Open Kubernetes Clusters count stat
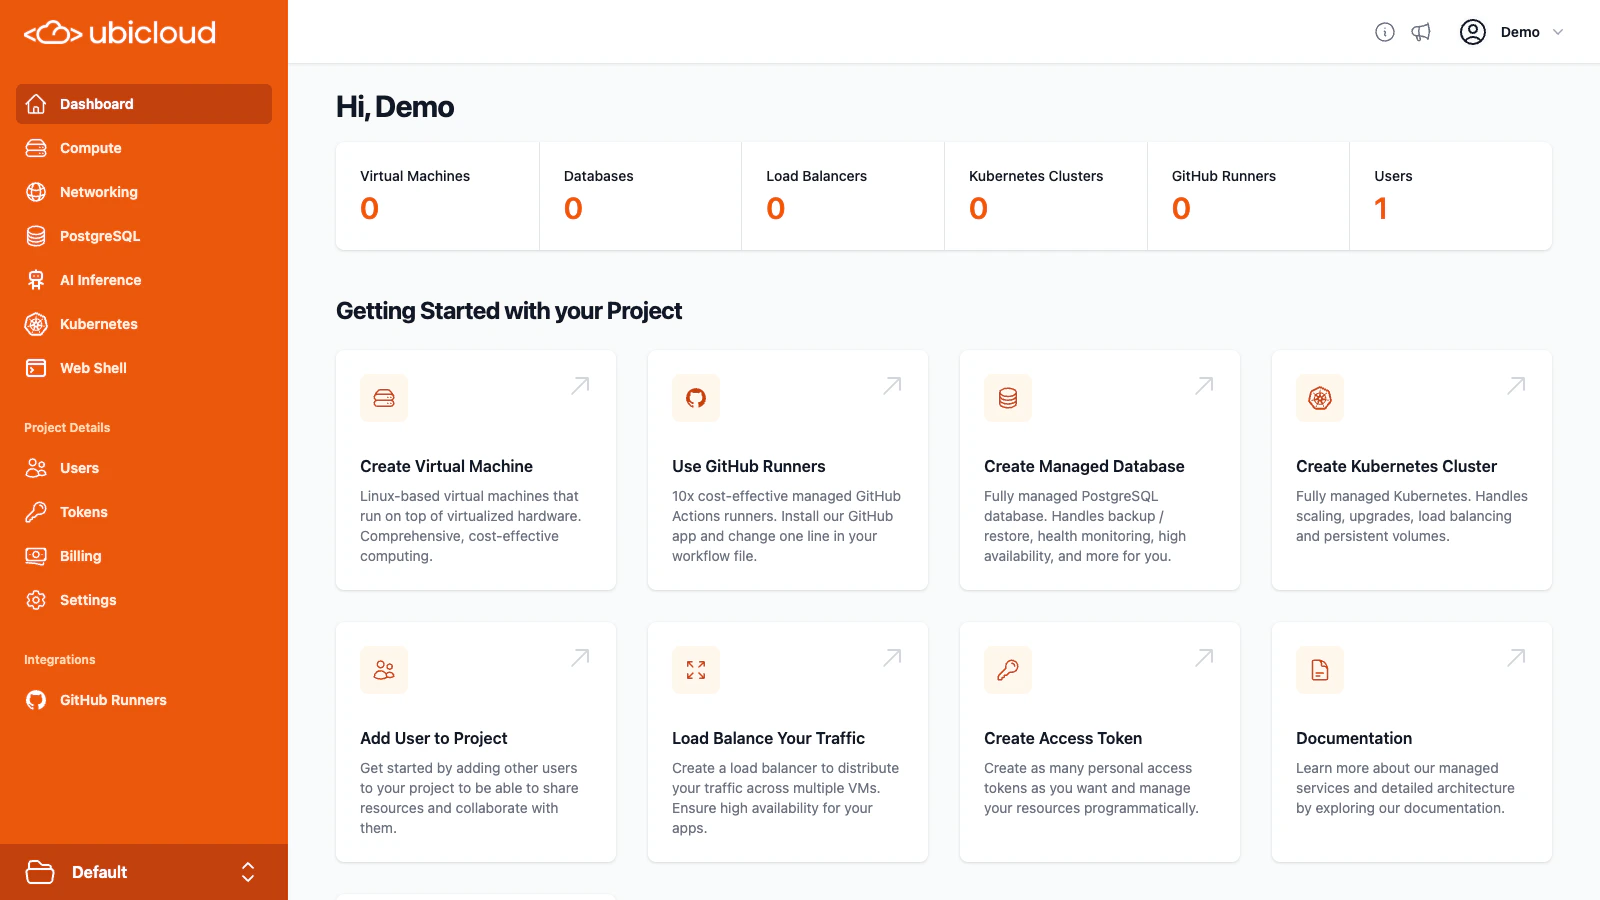The height and width of the screenshot is (900, 1600). (x=1046, y=196)
